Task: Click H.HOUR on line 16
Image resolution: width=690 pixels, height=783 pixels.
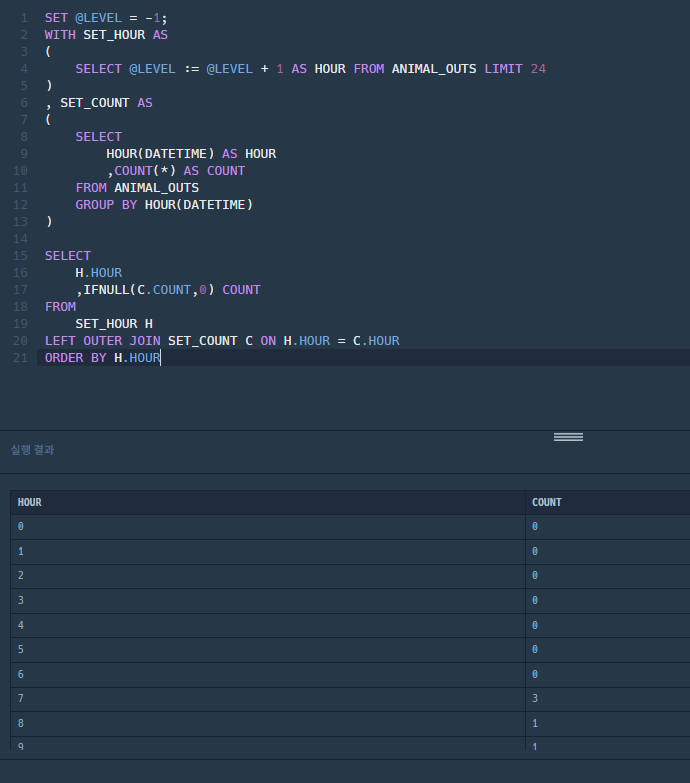Action: click(x=99, y=273)
